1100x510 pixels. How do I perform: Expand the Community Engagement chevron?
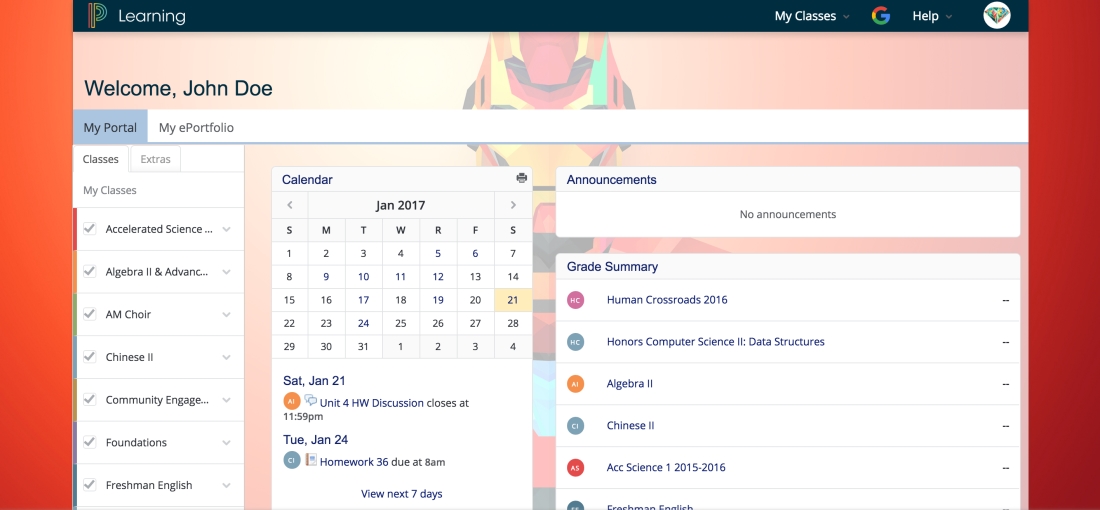[x=227, y=400]
